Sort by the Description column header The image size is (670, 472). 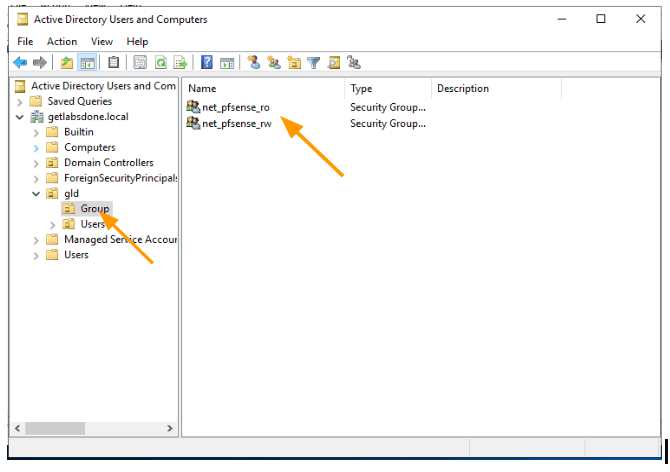click(497, 88)
